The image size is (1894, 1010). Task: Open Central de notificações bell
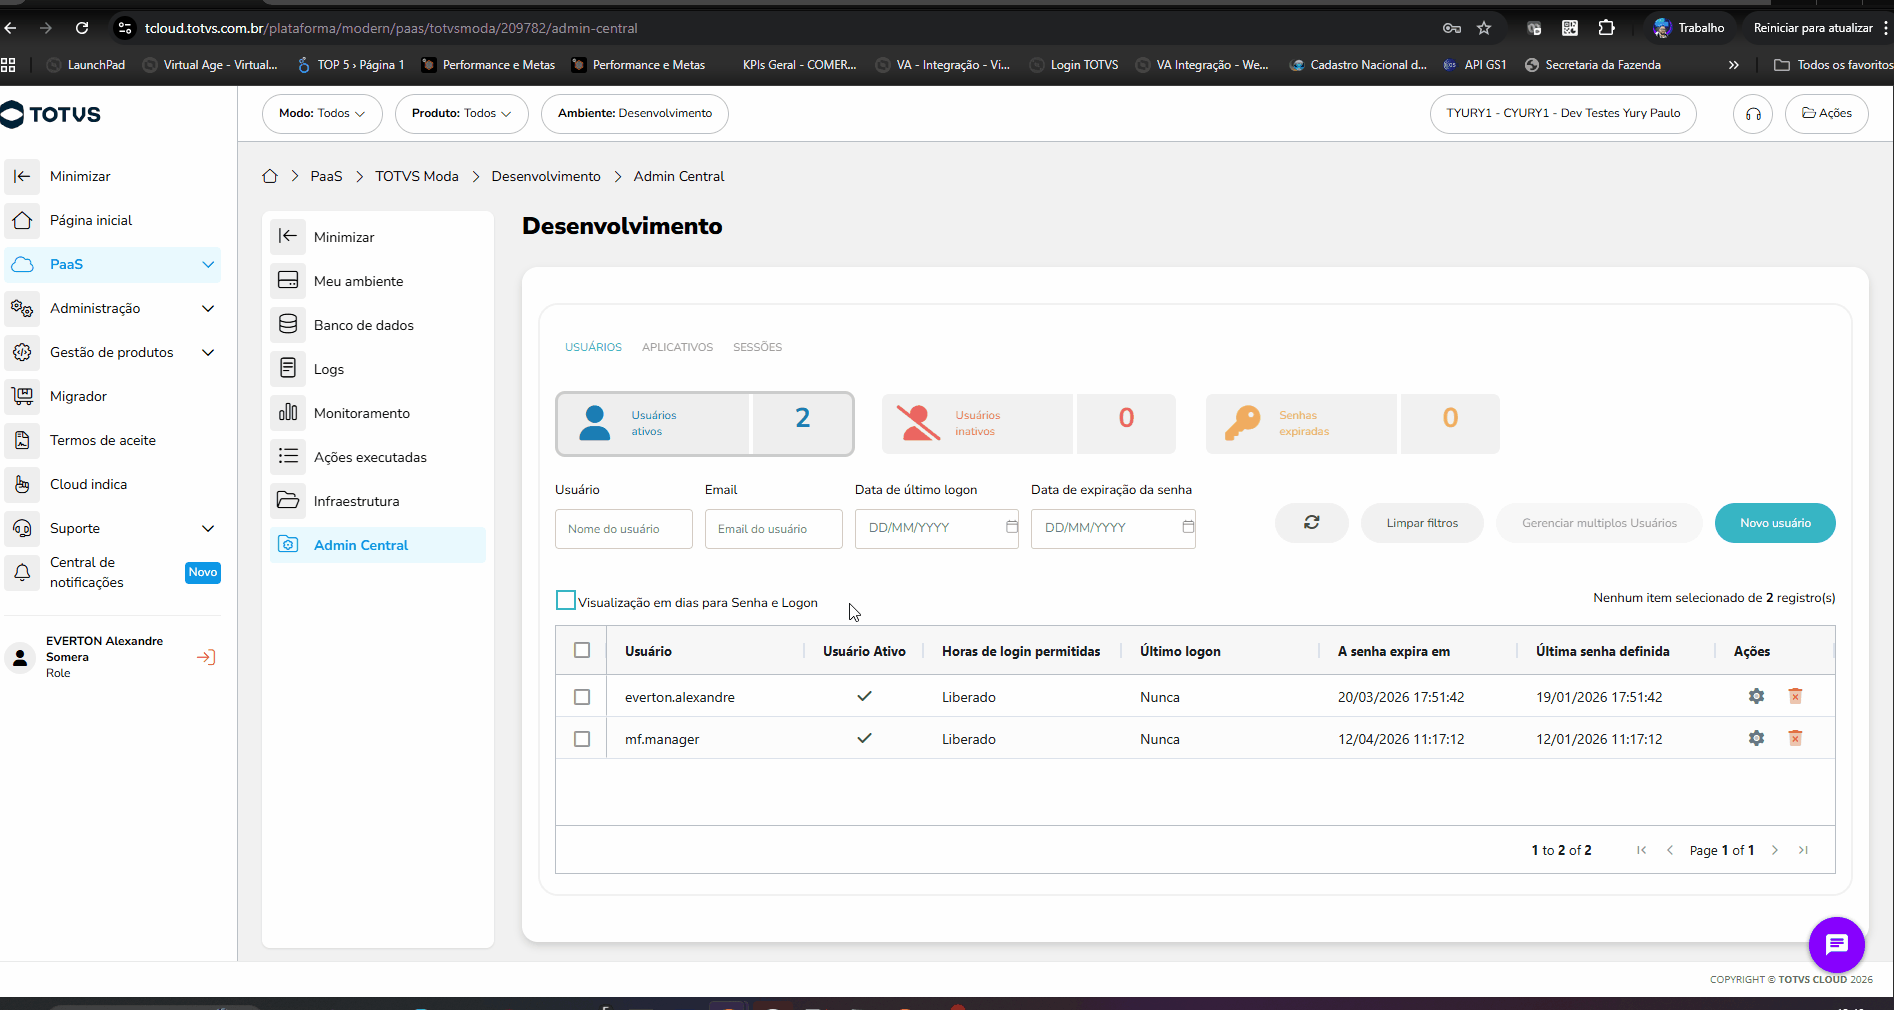coord(22,572)
